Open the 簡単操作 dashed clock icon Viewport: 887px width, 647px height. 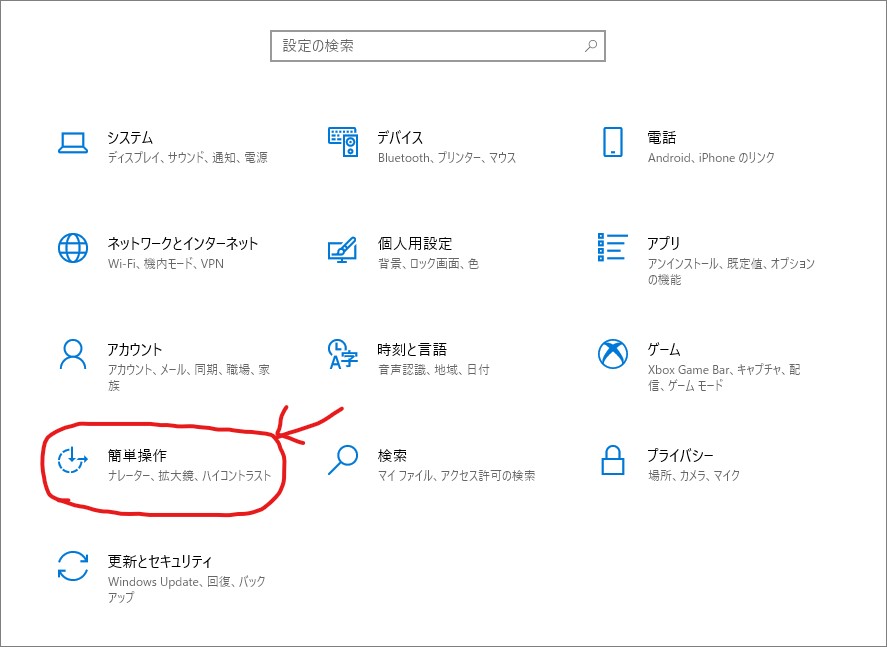pyautogui.click(x=73, y=460)
